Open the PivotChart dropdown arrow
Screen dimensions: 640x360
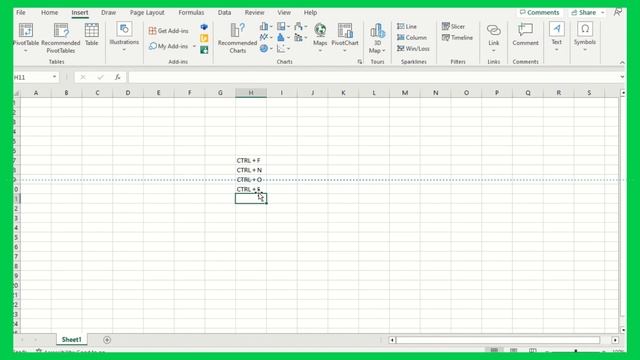point(345,51)
